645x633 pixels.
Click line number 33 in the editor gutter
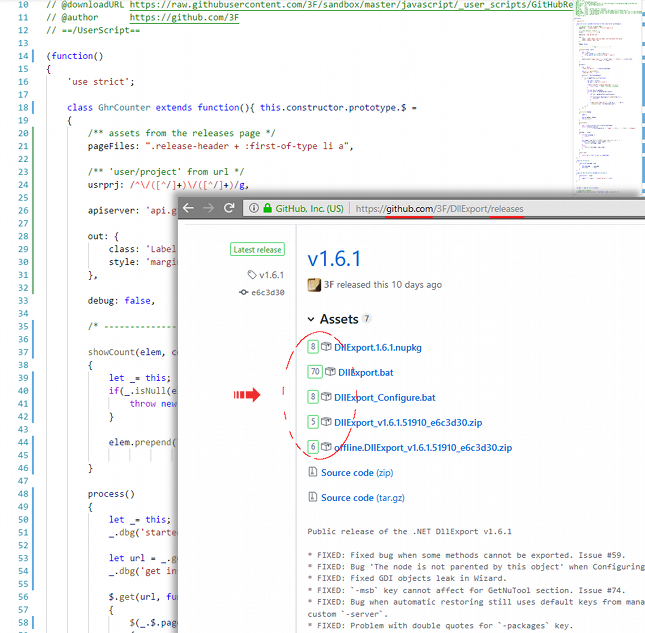[x=23, y=301]
